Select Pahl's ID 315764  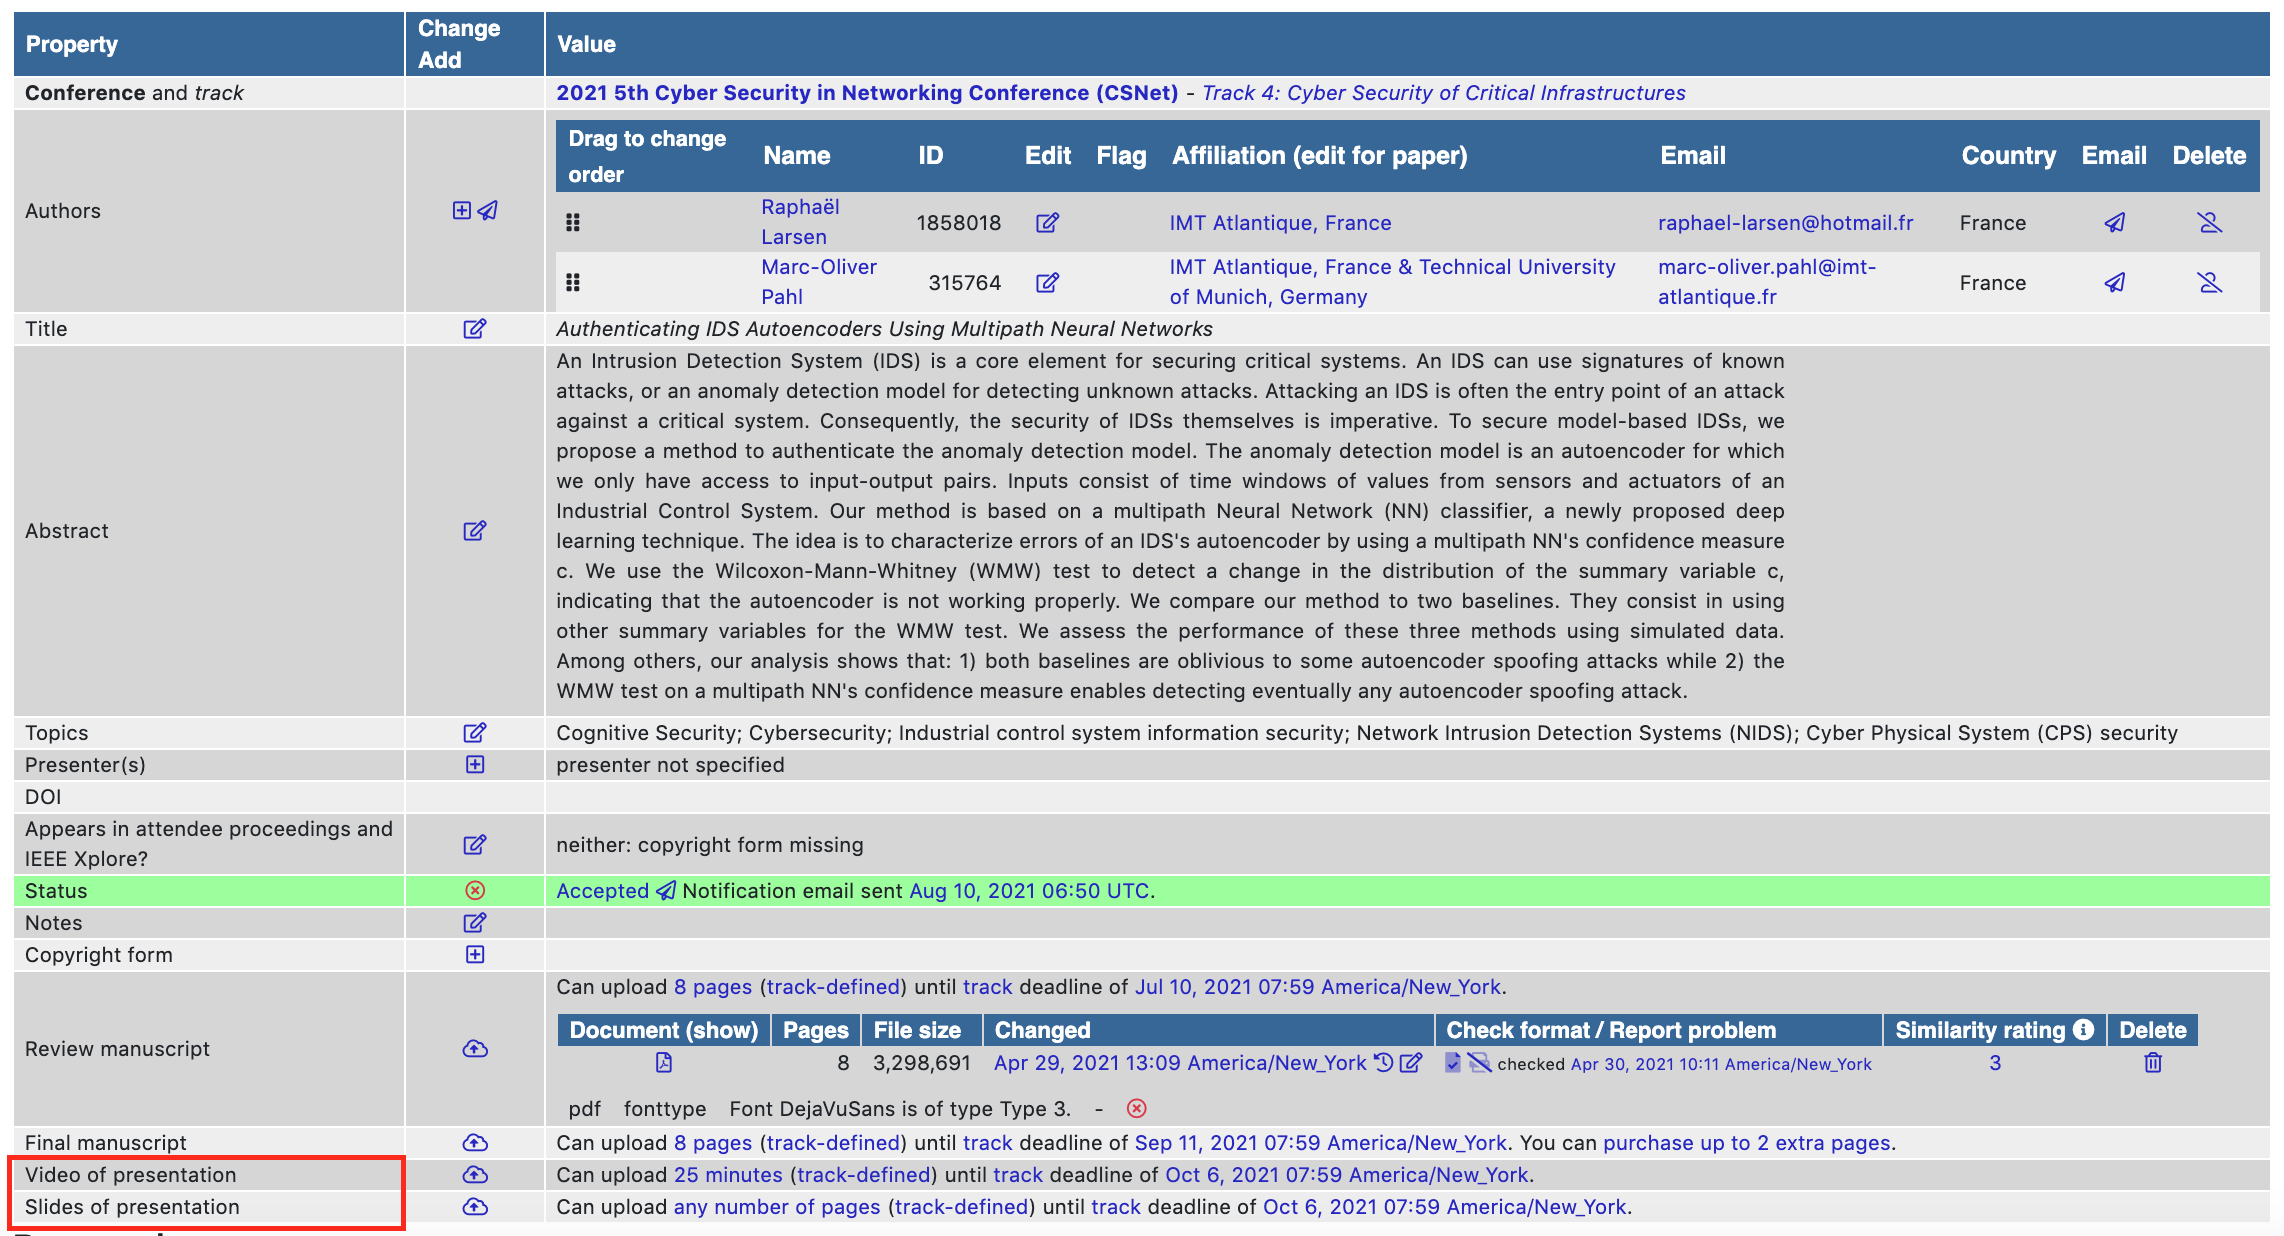coord(964,282)
